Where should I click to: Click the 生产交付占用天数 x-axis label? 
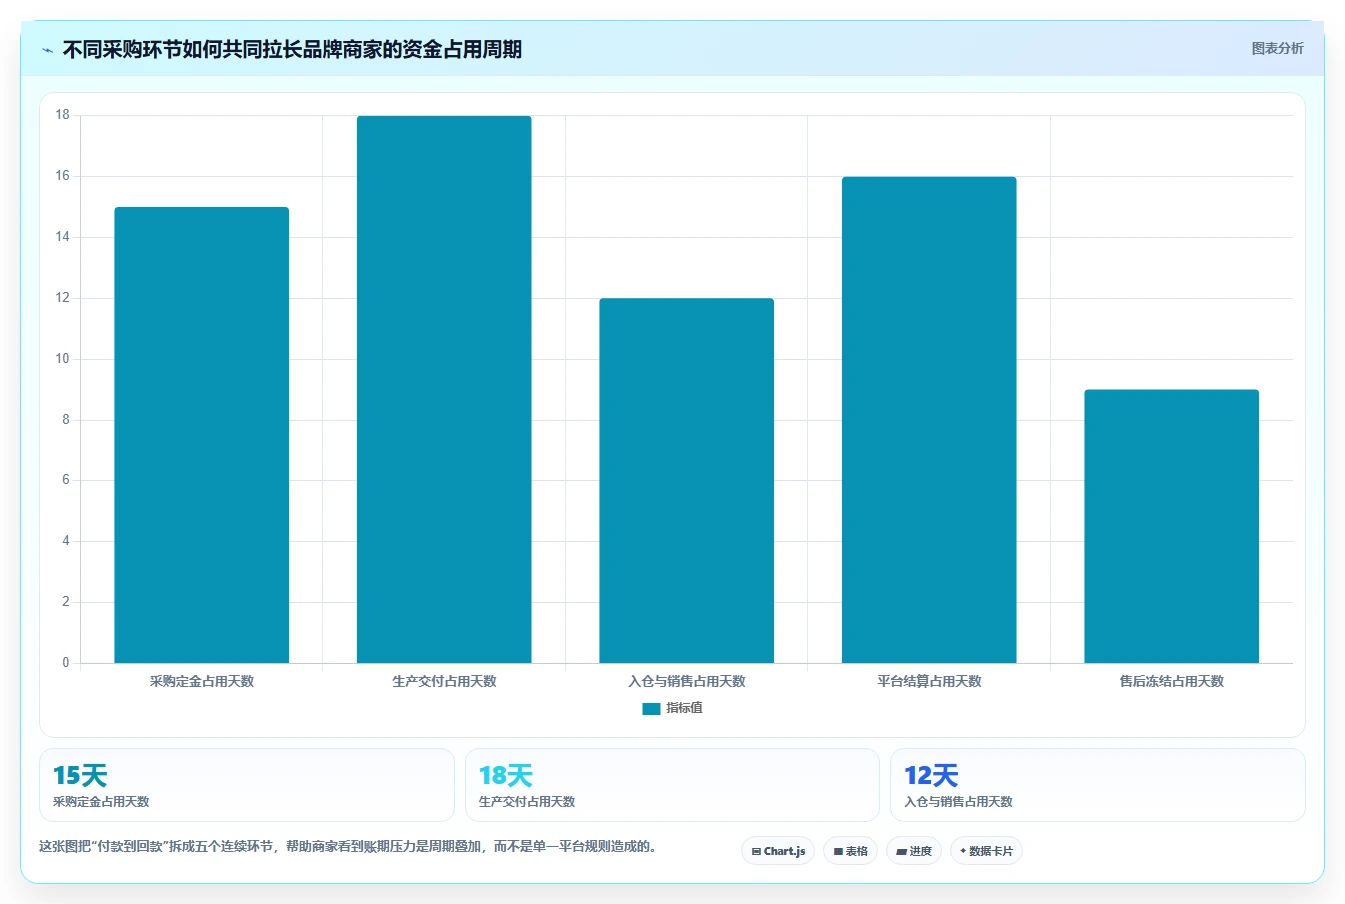[444, 681]
